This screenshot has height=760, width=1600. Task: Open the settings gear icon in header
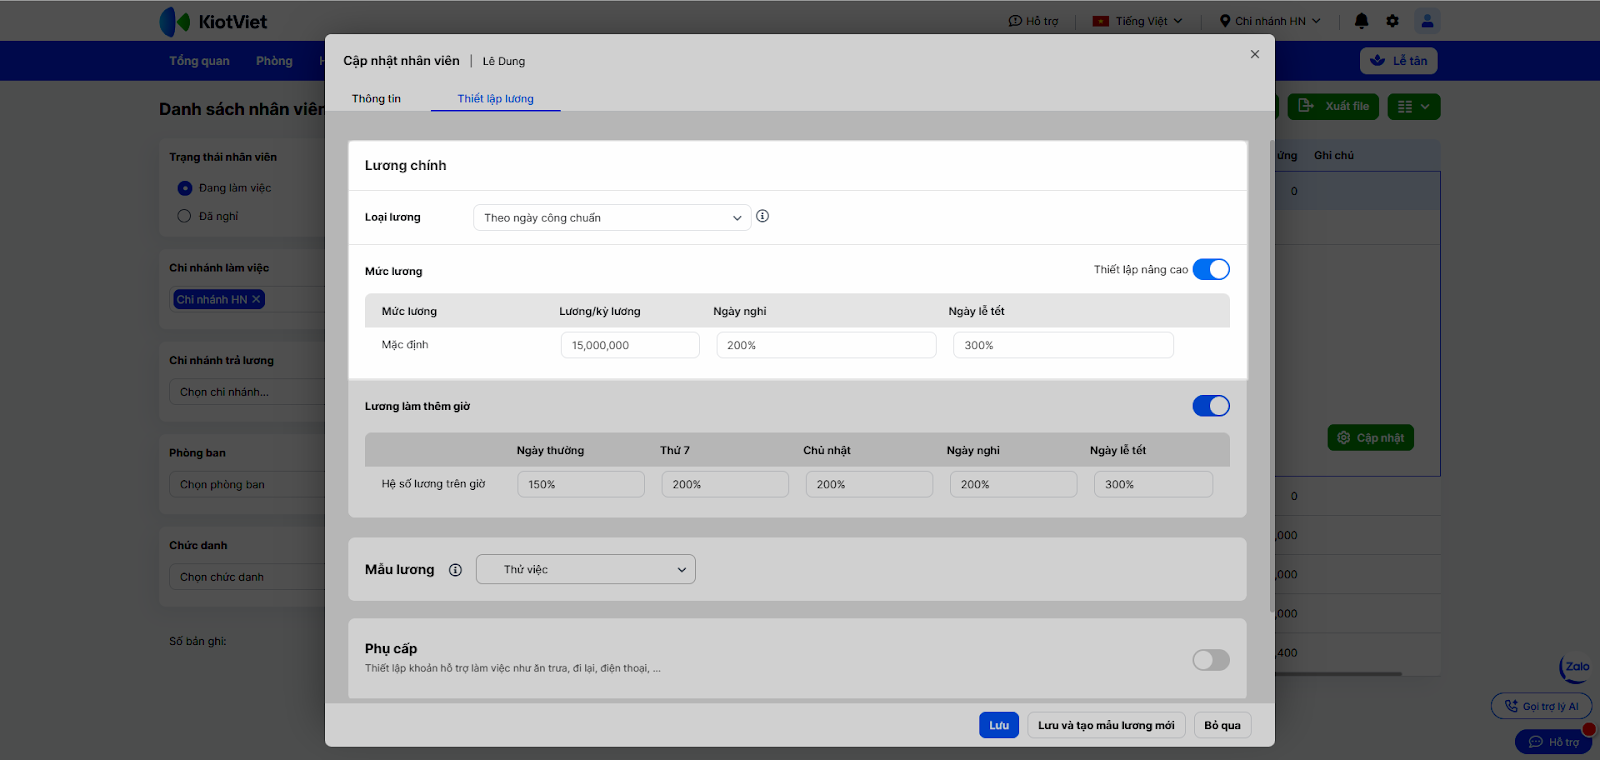click(1392, 21)
